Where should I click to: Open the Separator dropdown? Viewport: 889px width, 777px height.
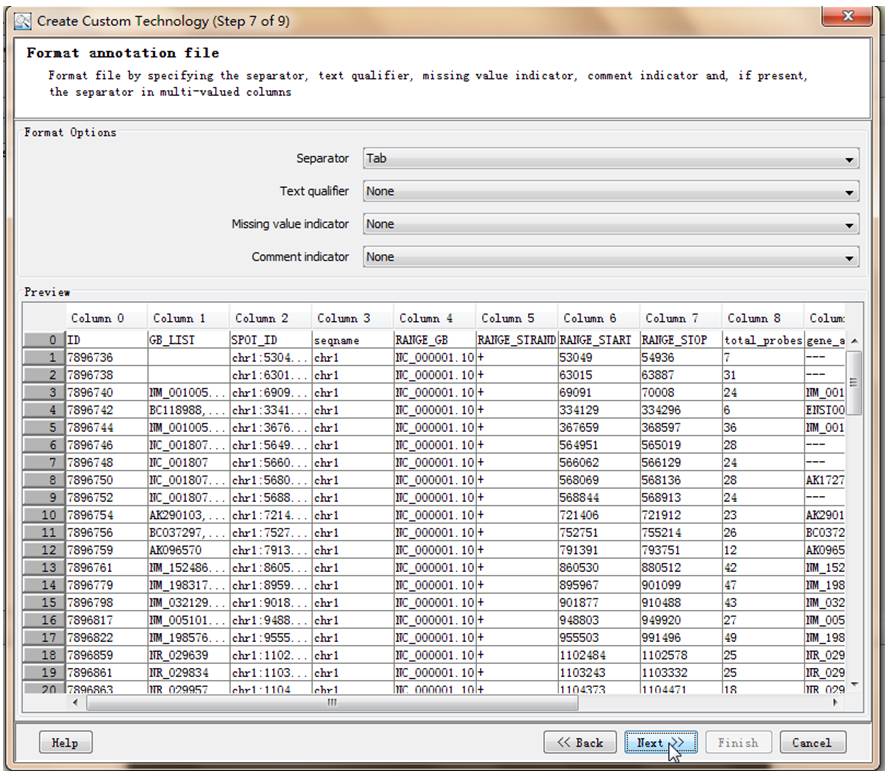coord(610,159)
